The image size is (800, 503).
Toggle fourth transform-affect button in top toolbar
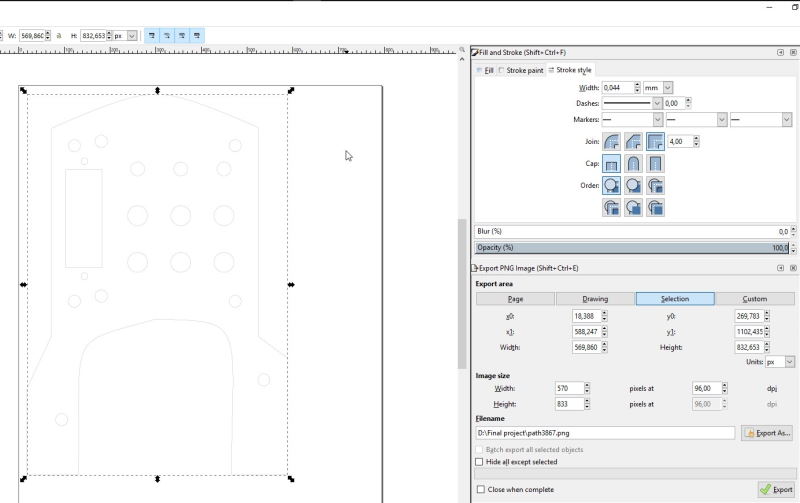(197, 36)
